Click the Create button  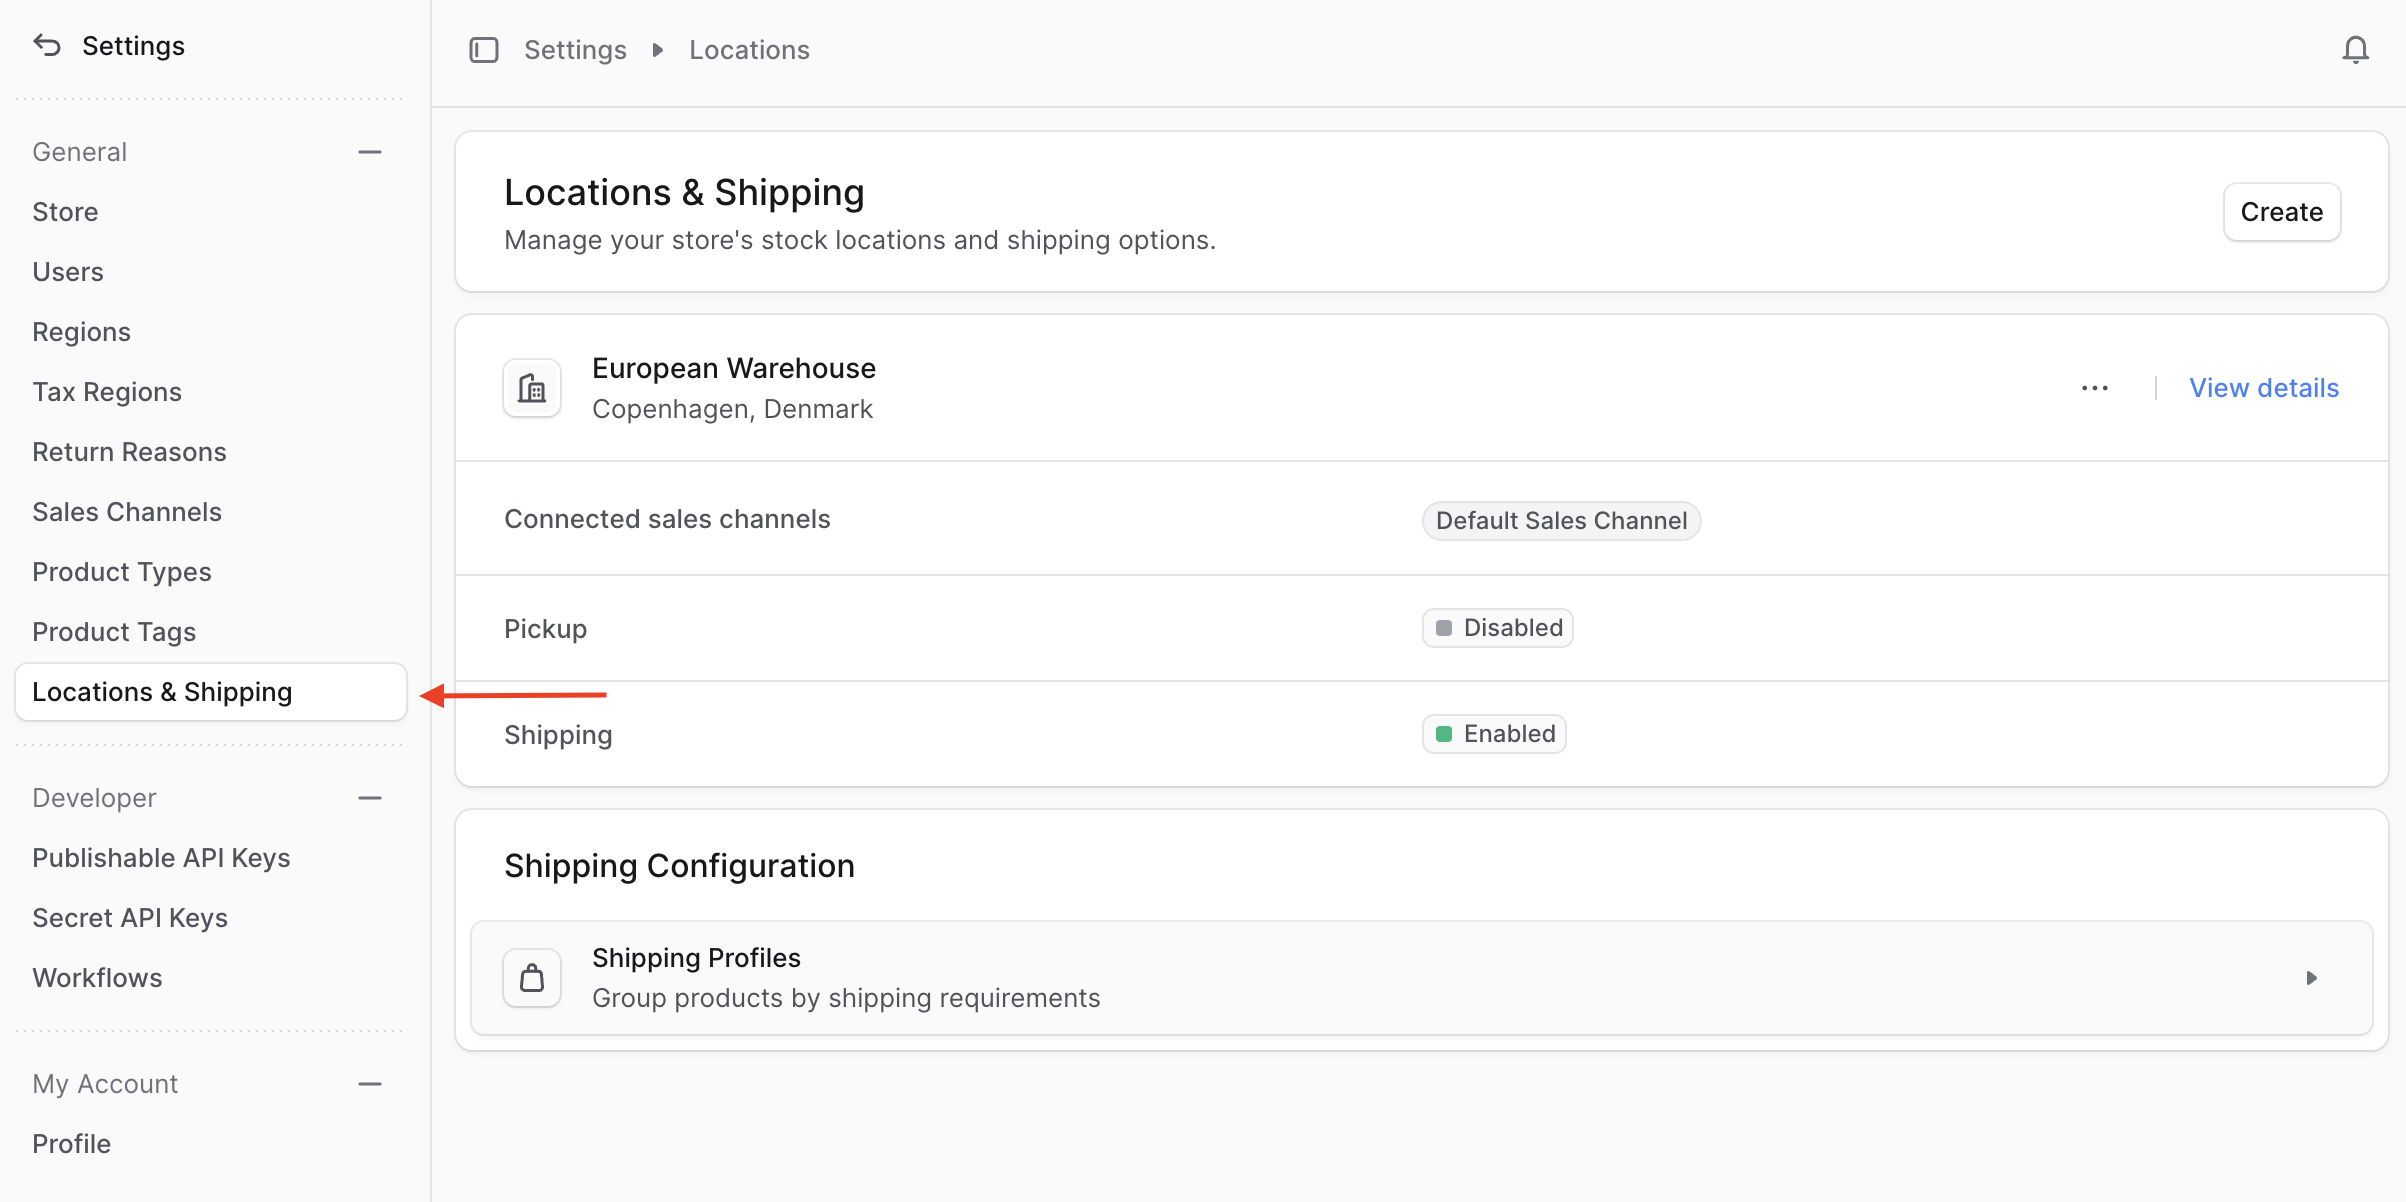[x=2281, y=211]
